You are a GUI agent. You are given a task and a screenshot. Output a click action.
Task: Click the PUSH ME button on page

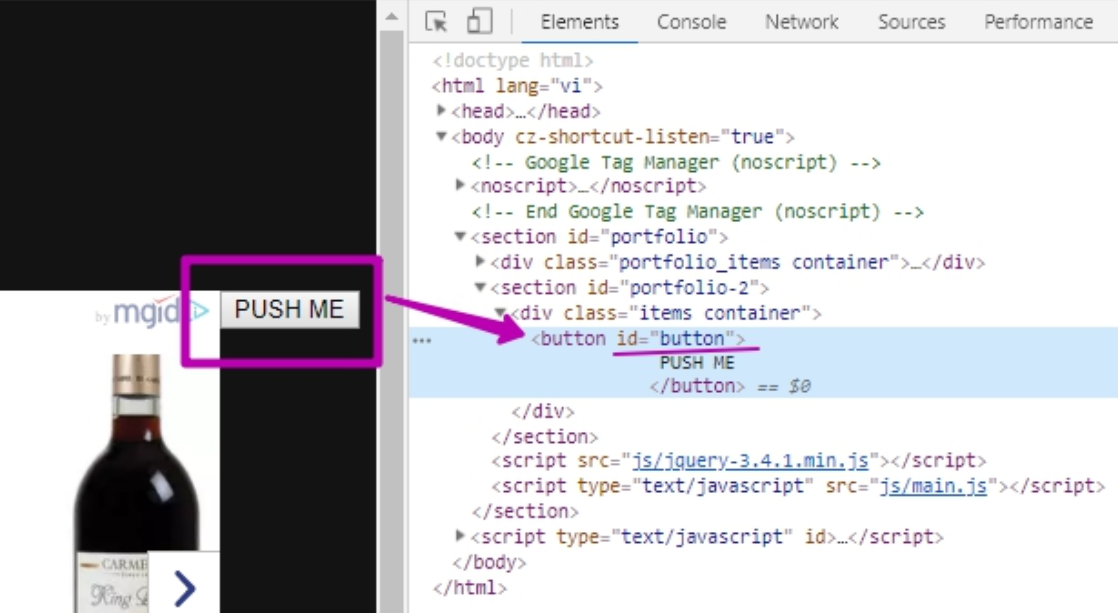point(289,309)
